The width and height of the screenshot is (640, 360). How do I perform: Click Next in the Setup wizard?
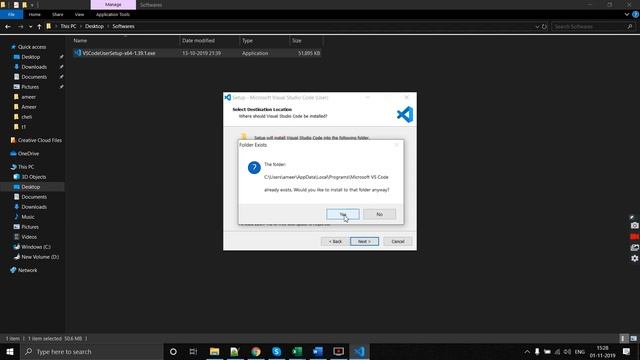[x=364, y=241]
